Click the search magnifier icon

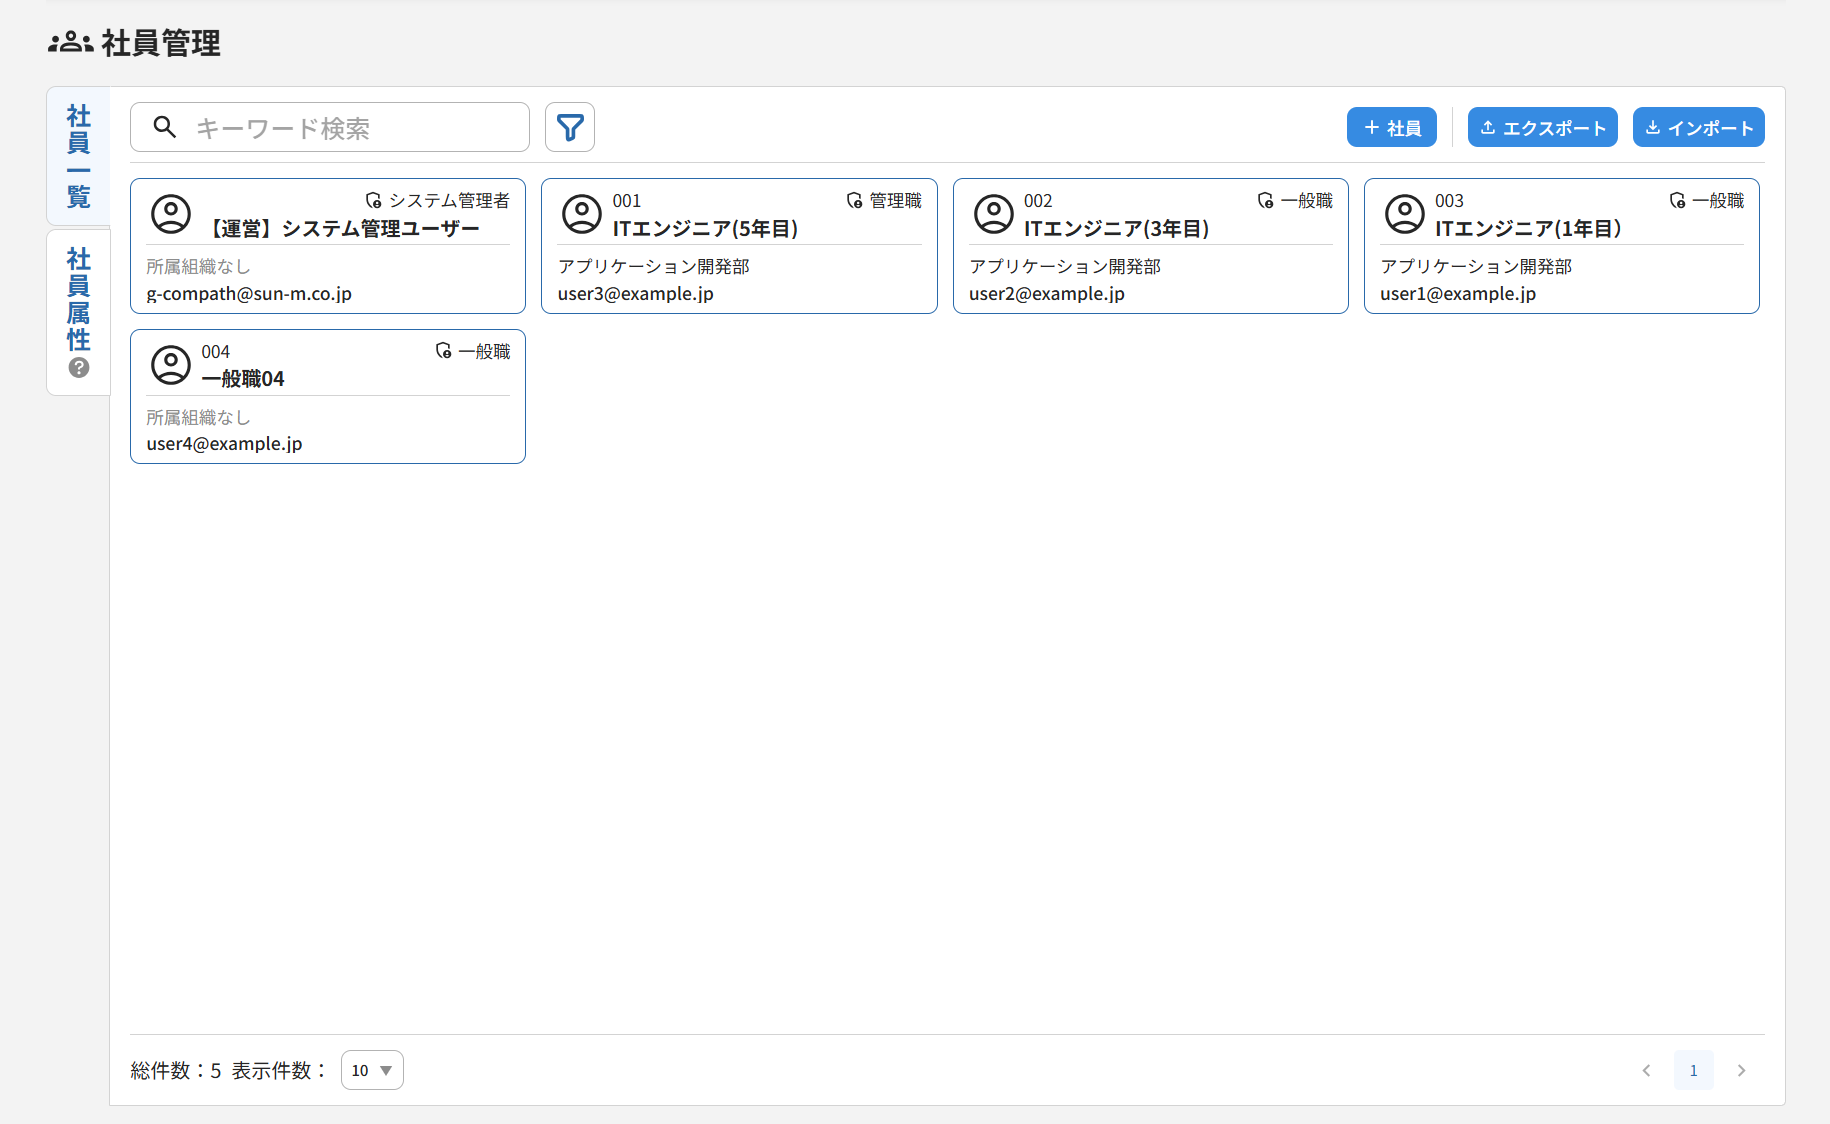165,127
